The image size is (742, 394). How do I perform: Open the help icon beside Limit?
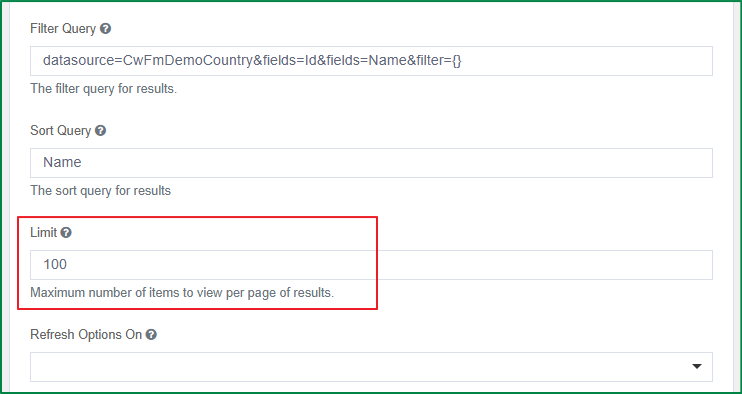[66, 233]
